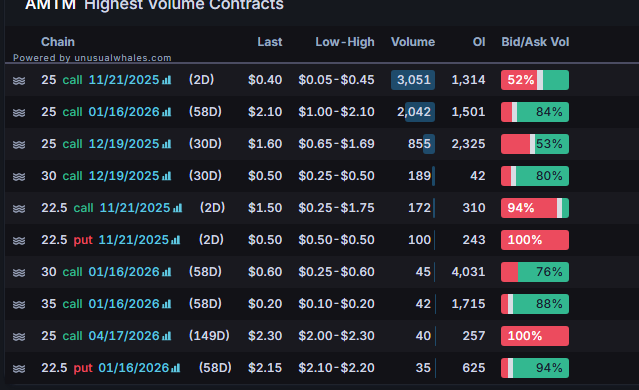639x390 pixels.
Task: Click the 88% bid/ask volume bar
Action: tap(535, 304)
